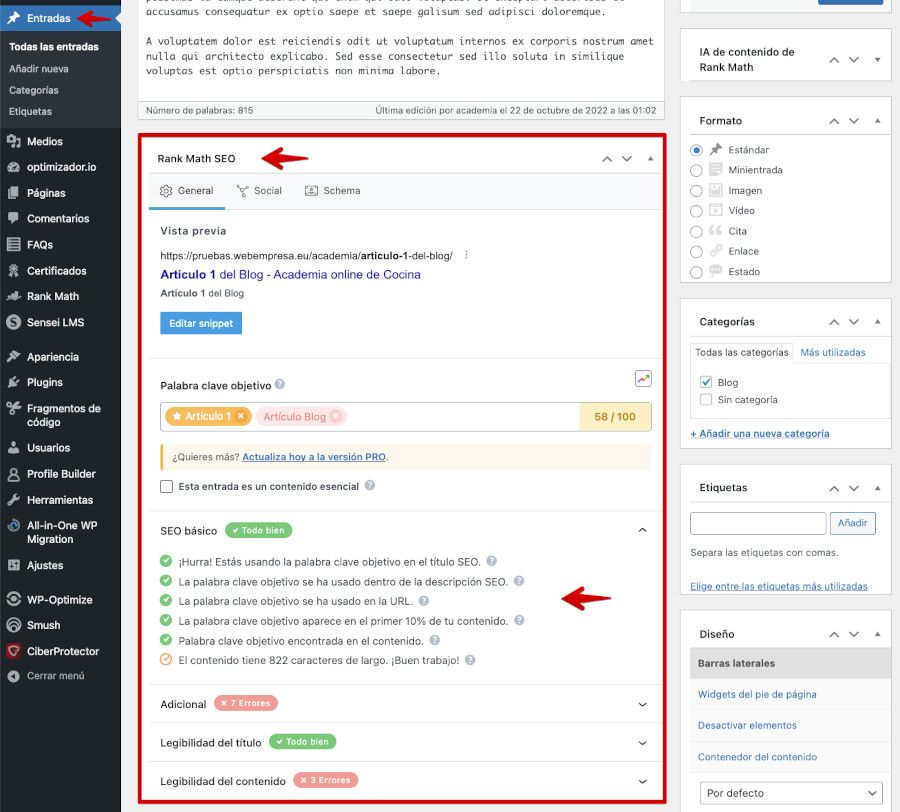
Task: Switch to the Schema tab
Action: tap(332, 191)
